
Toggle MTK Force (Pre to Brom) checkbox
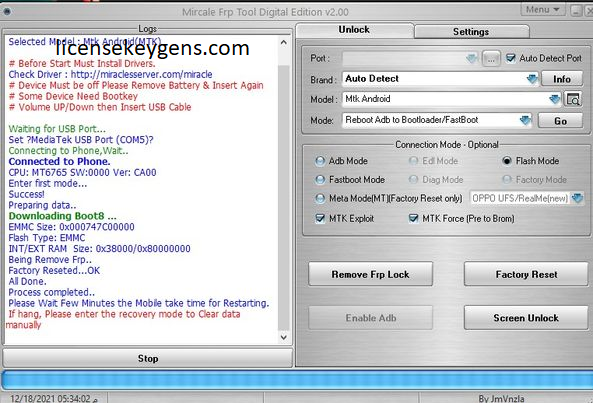pyautogui.click(x=413, y=219)
